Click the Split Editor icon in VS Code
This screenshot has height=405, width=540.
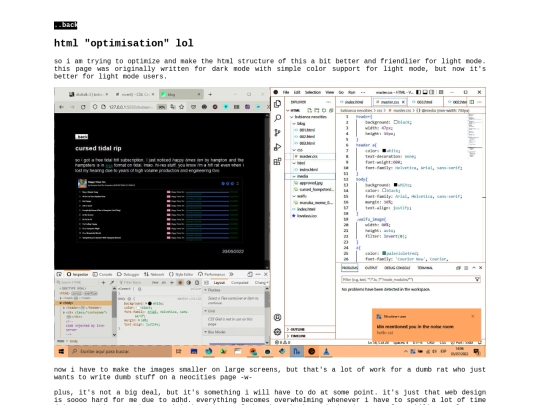(471, 102)
